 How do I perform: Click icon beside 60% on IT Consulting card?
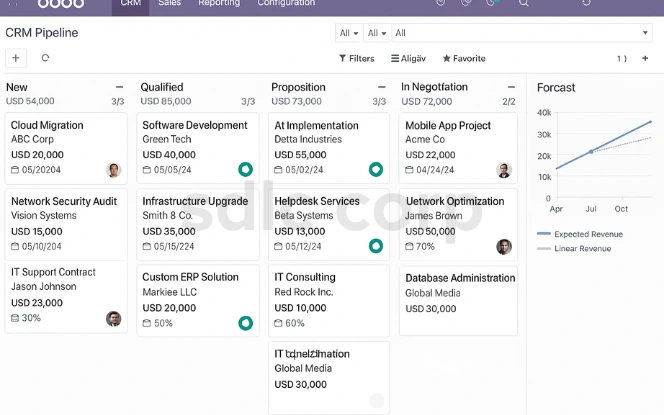(278, 323)
